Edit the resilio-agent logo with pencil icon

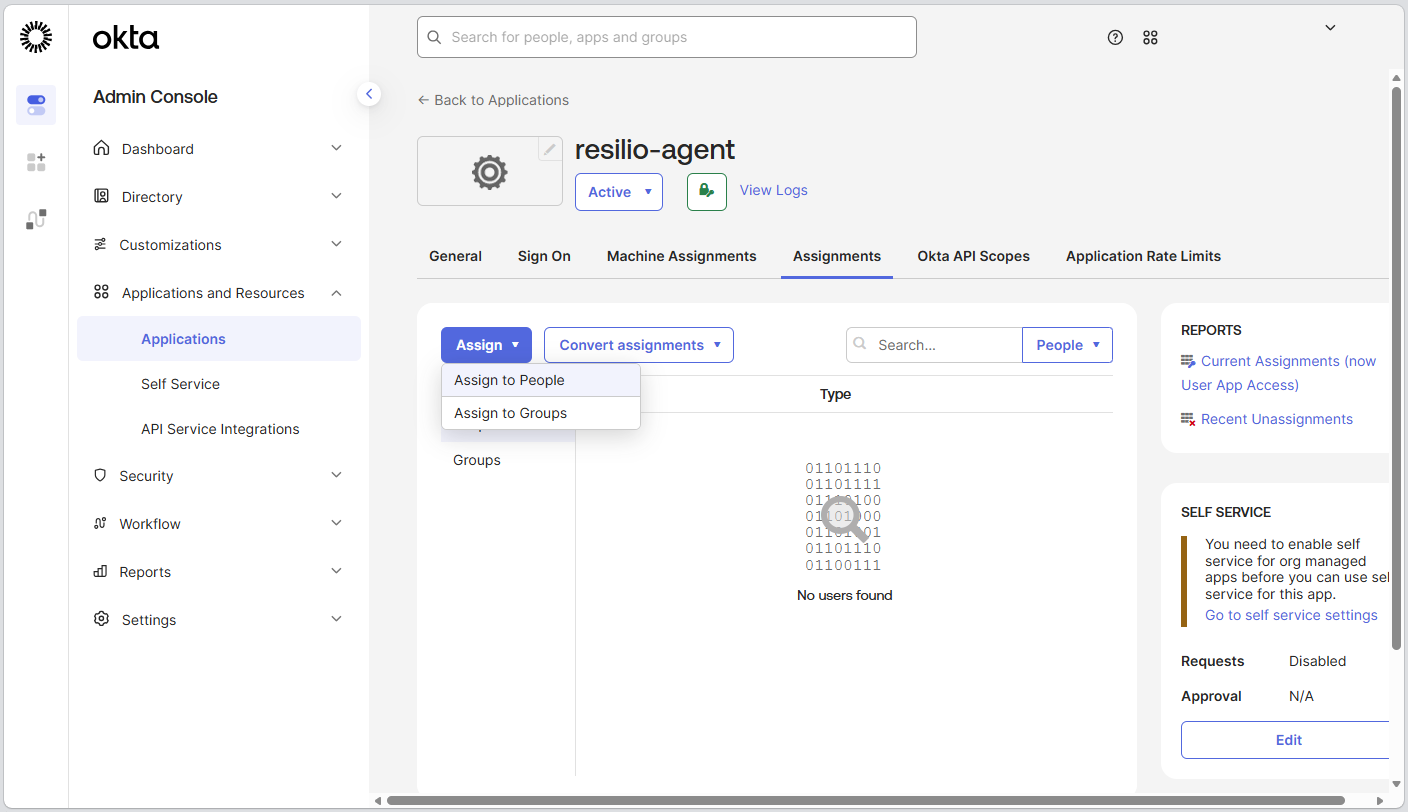click(x=550, y=149)
